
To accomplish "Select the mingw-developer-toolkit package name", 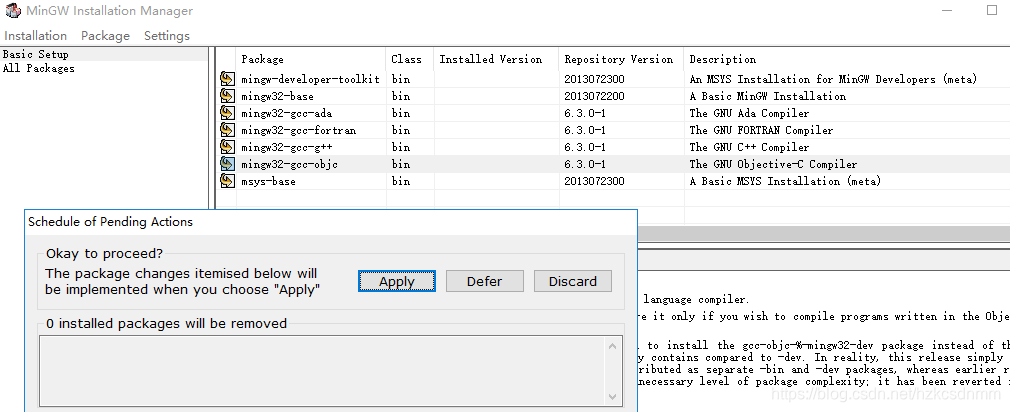I will click(x=310, y=79).
